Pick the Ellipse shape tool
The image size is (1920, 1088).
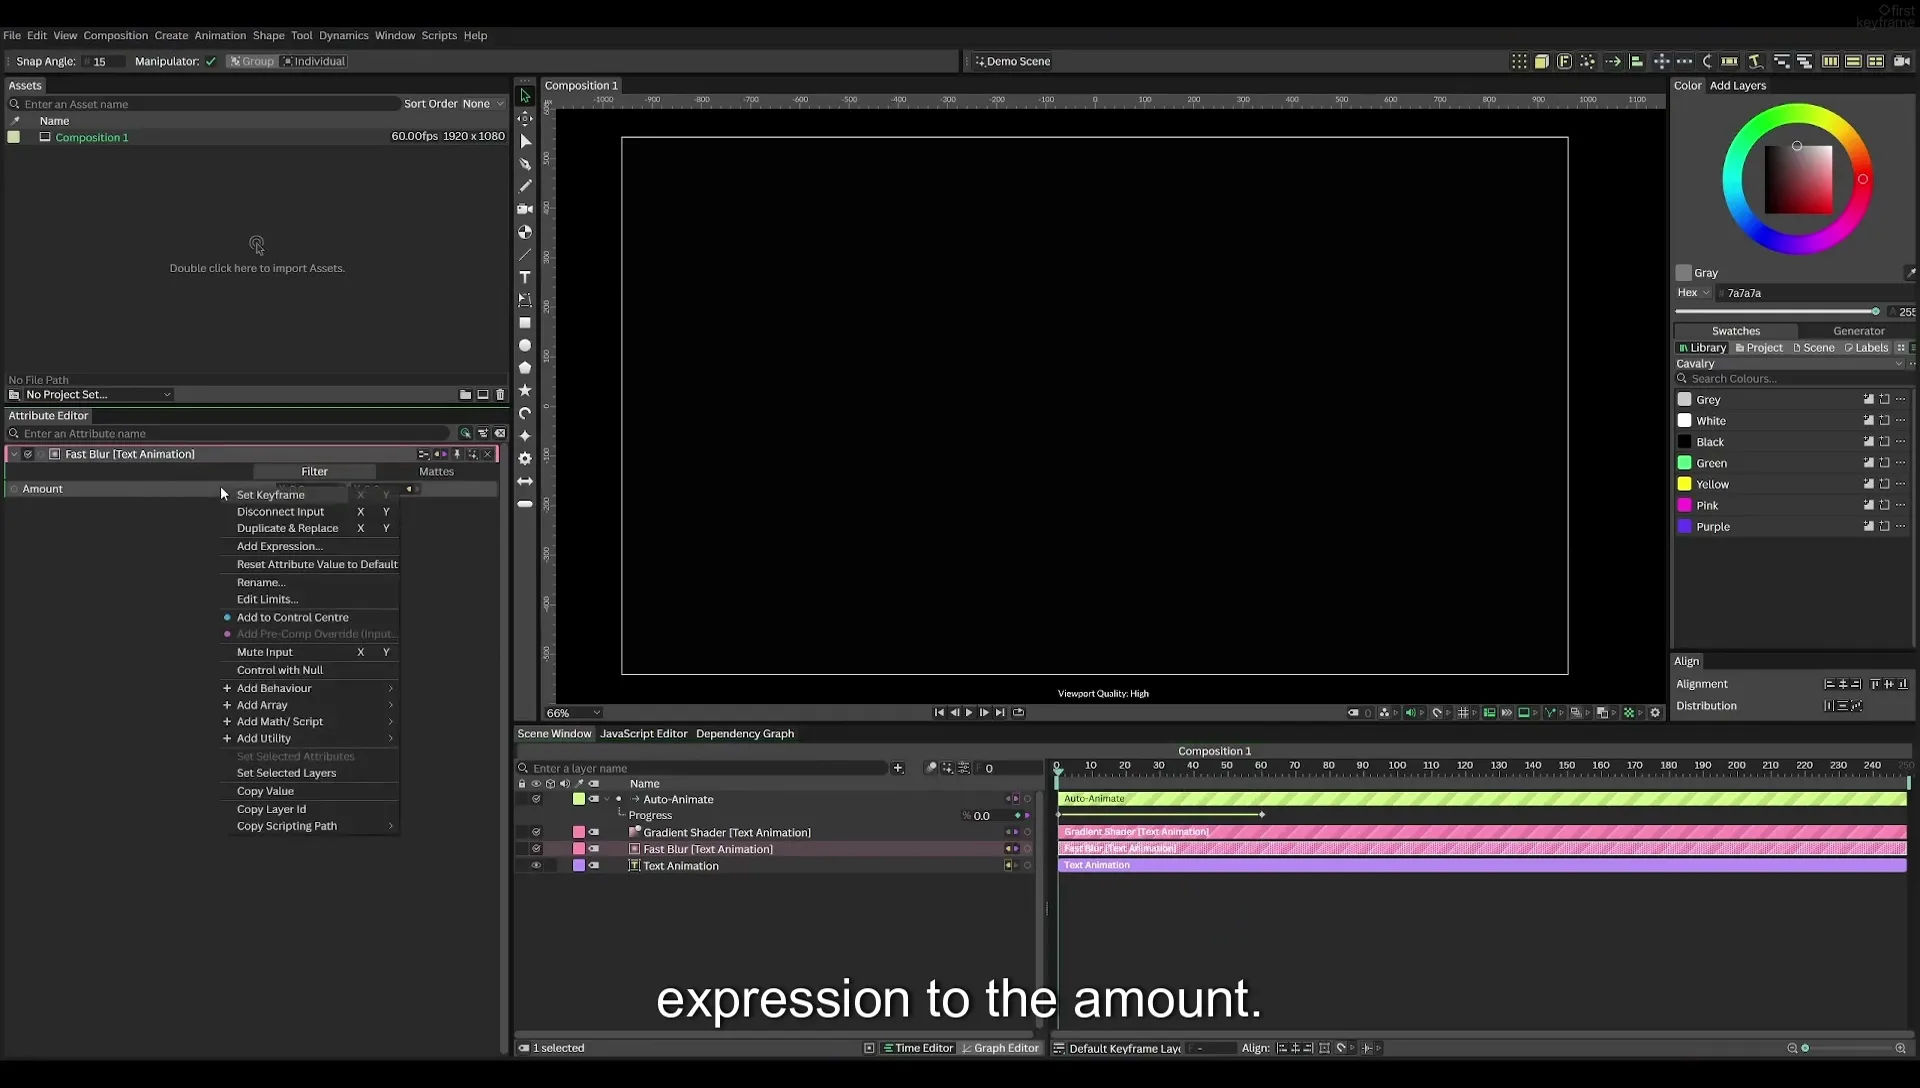pyautogui.click(x=525, y=345)
